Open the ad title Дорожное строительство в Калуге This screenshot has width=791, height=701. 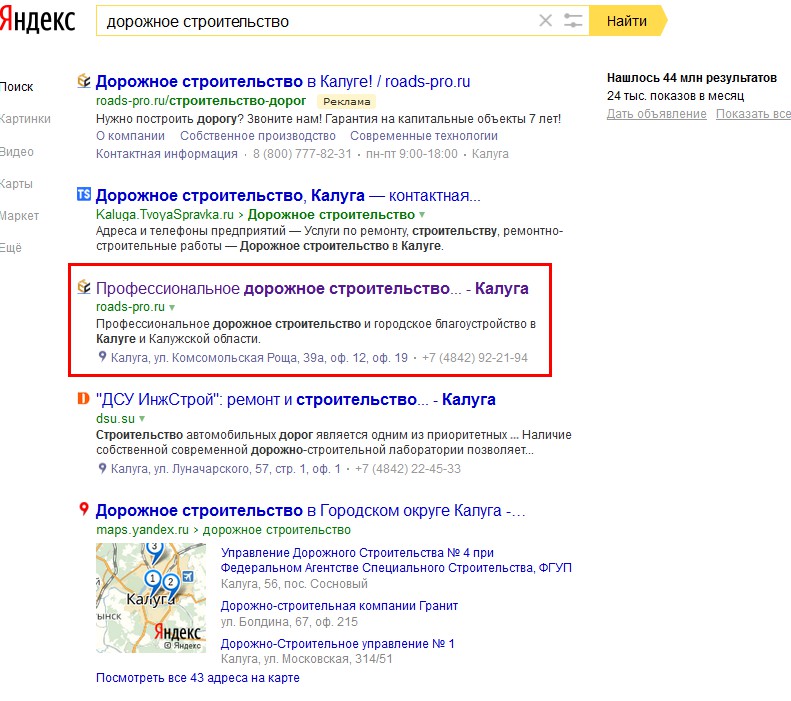tap(283, 81)
